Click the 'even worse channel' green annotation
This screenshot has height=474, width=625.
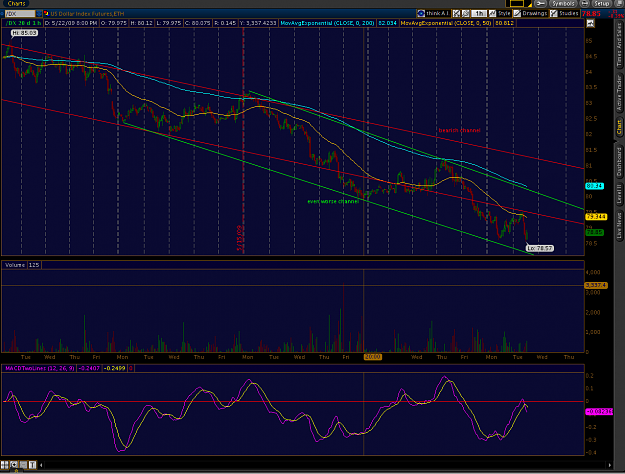(333, 201)
